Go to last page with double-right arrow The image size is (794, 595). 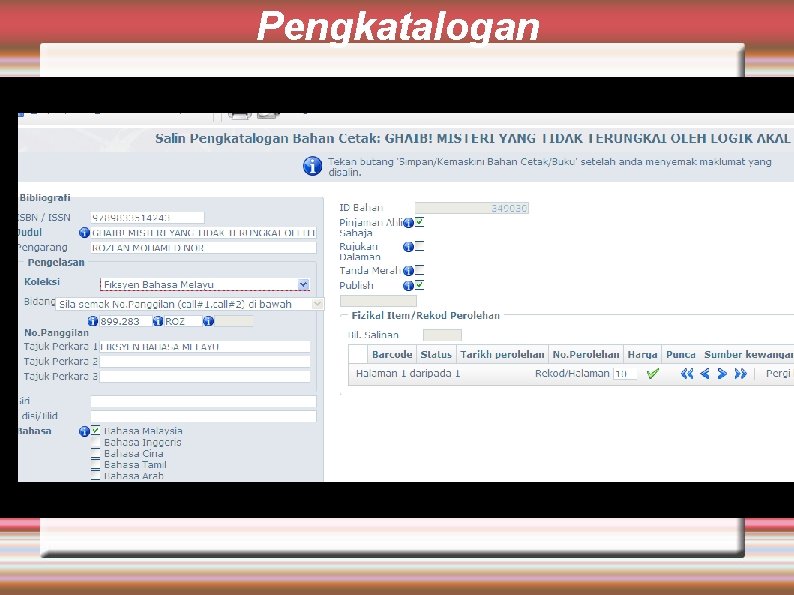(x=740, y=374)
